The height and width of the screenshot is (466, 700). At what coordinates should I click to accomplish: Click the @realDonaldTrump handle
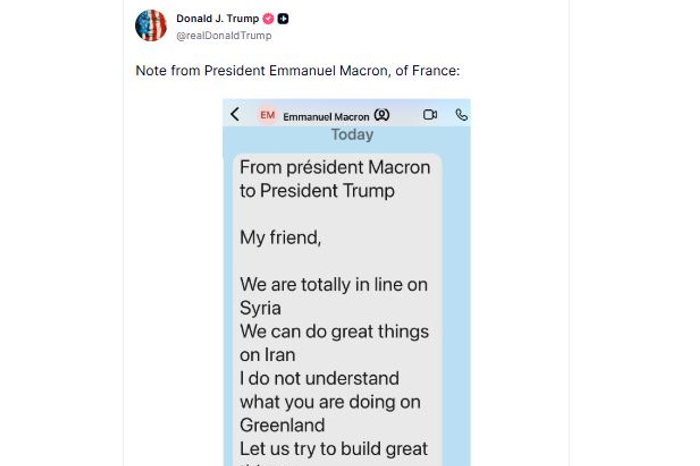tap(224, 36)
